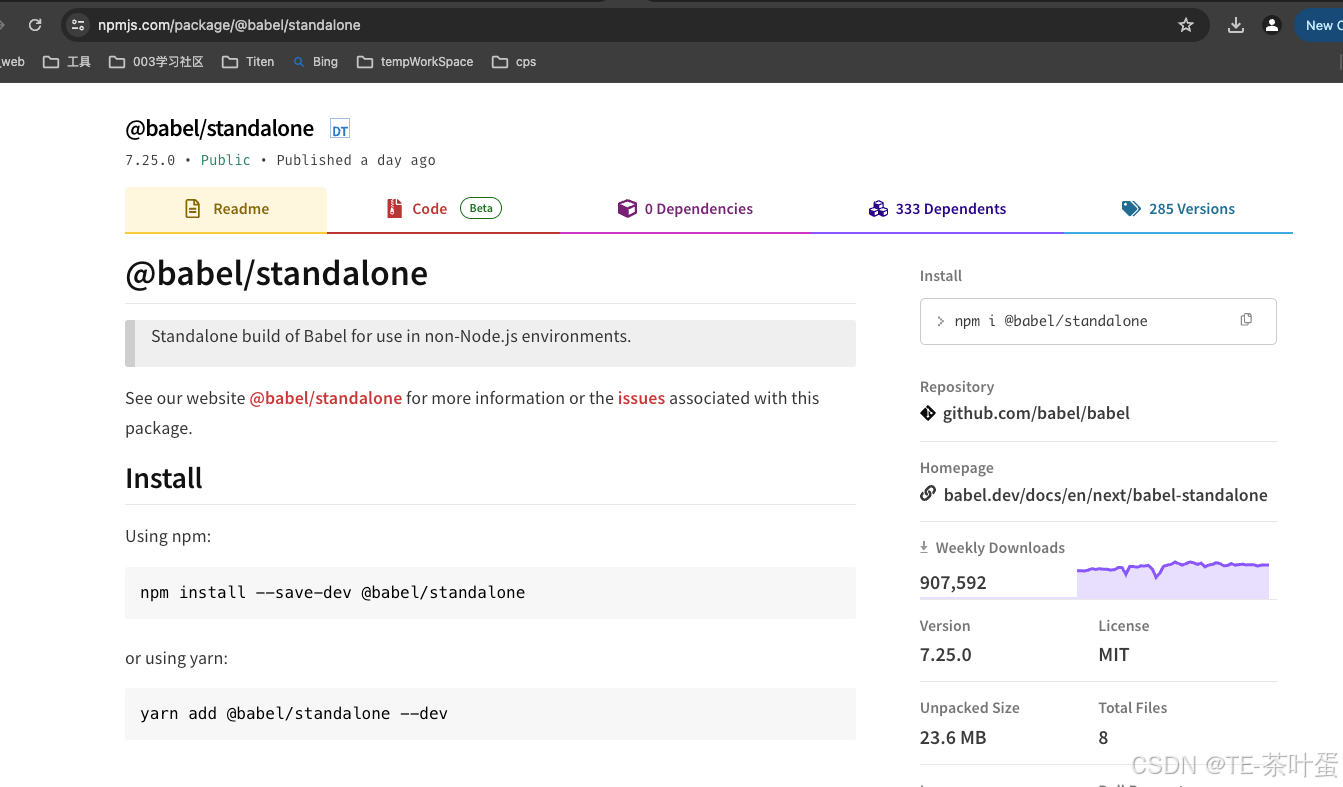This screenshot has height=787, width=1343.
Task: Open babel.dev/docs/en/next/babel-standalone homepage link
Action: 1106,494
